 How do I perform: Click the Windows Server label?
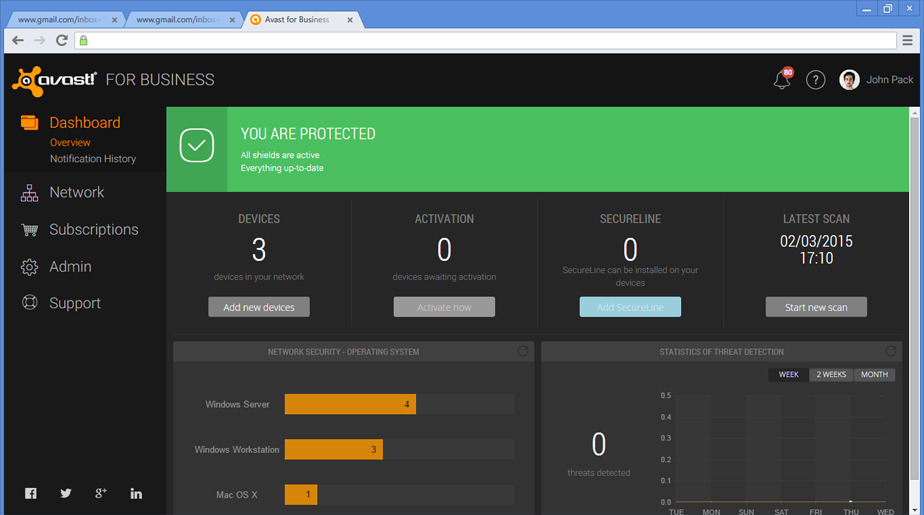(x=237, y=404)
